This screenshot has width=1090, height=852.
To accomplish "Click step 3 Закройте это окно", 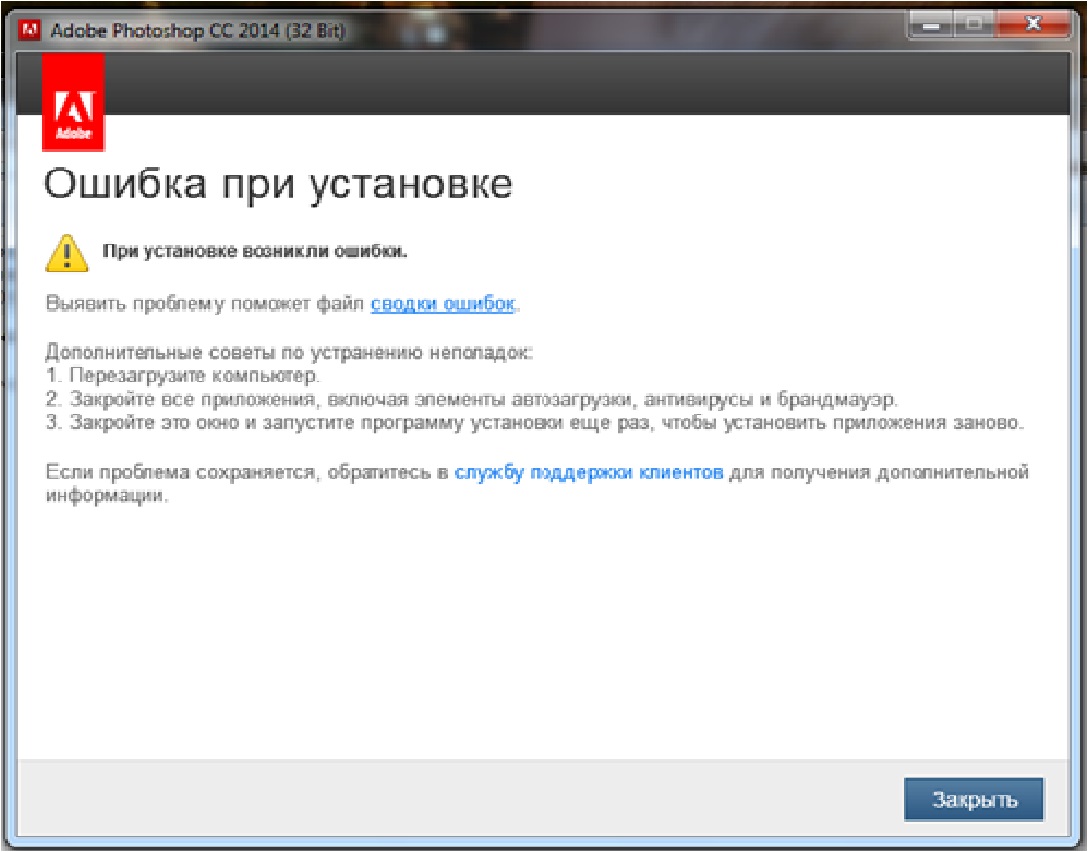I will coord(535,422).
